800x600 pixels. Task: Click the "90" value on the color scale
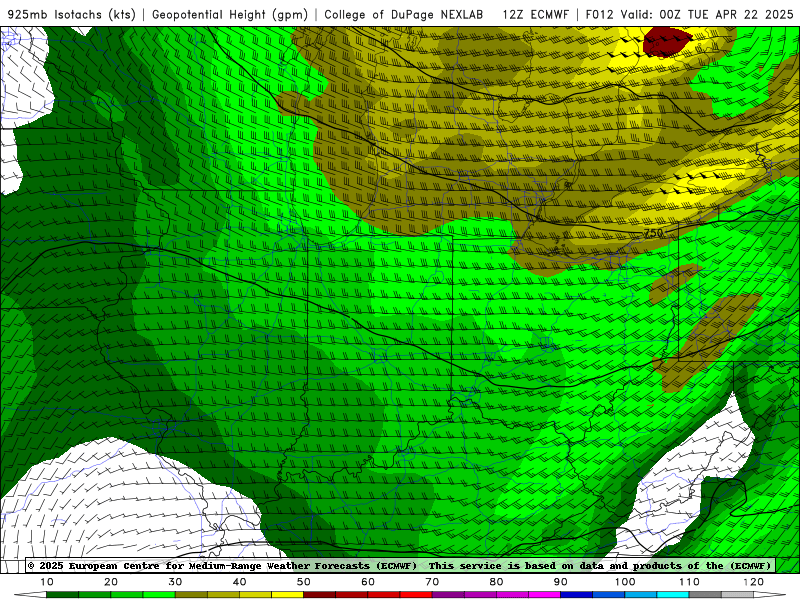pos(561,582)
